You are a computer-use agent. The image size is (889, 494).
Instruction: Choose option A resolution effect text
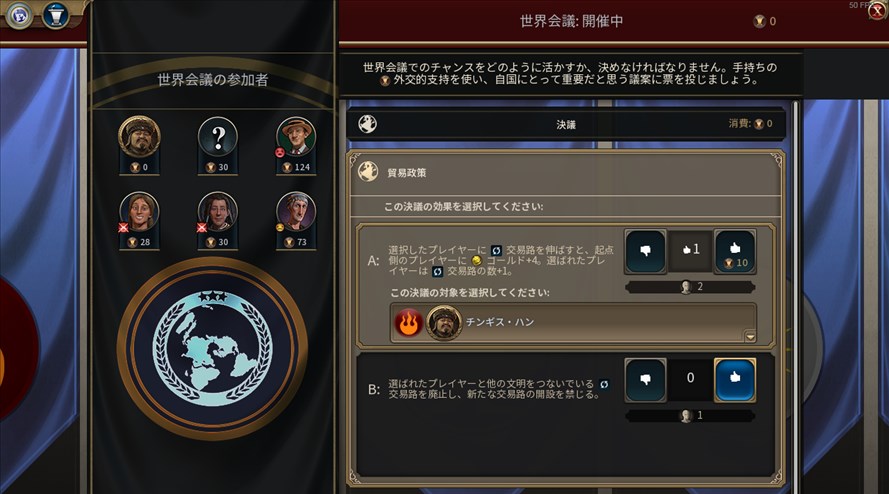tap(501, 260)
